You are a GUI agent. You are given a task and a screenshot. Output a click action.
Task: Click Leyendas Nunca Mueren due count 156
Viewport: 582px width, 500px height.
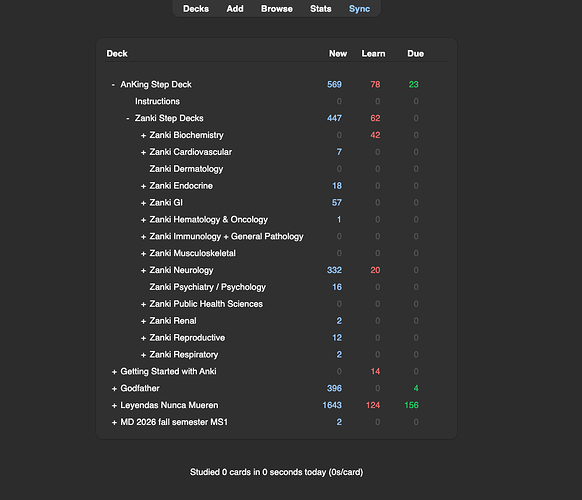click(411, 405)
